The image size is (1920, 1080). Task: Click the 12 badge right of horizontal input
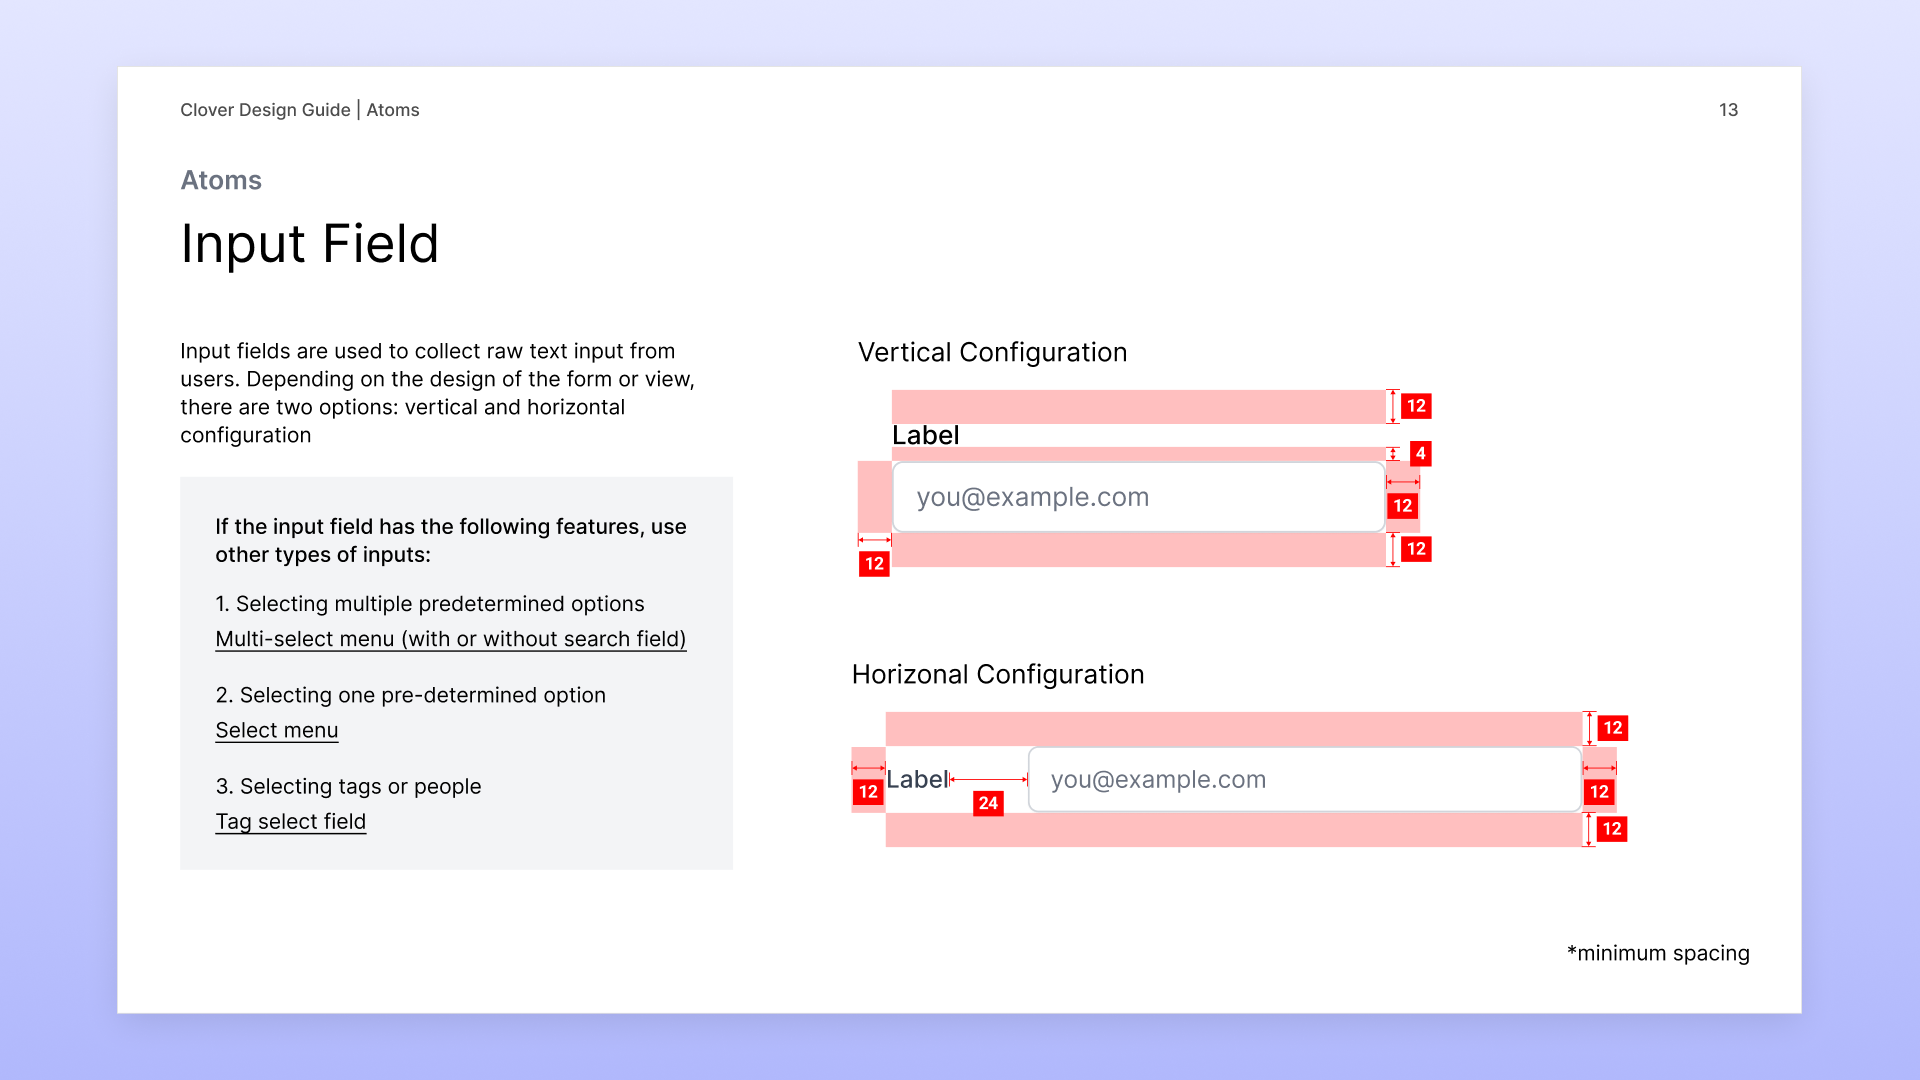coord(1599,792)
